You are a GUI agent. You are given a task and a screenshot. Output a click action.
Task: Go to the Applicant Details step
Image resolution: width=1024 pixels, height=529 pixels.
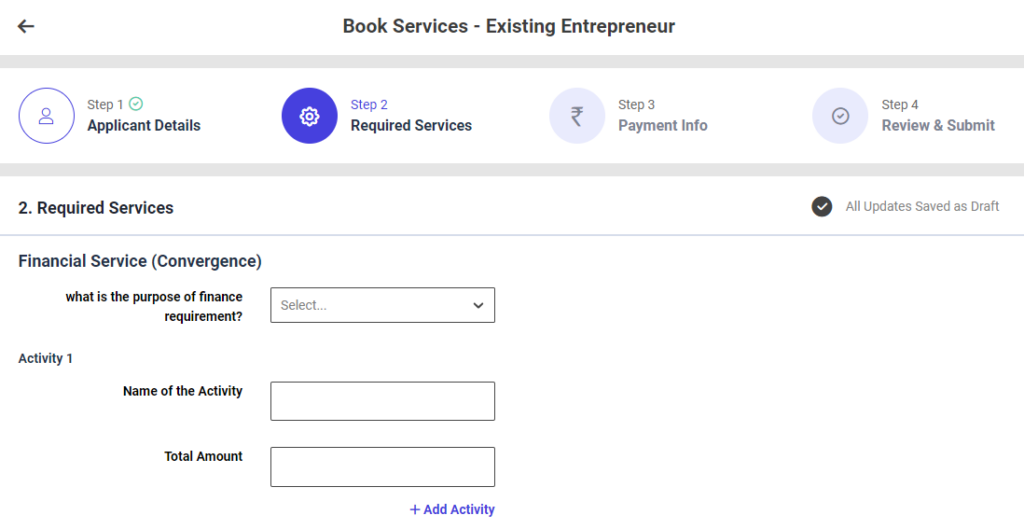click(143, 126)
